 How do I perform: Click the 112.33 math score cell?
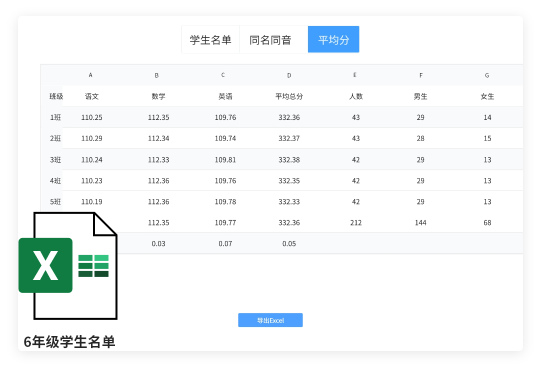[x=159, y=160]
